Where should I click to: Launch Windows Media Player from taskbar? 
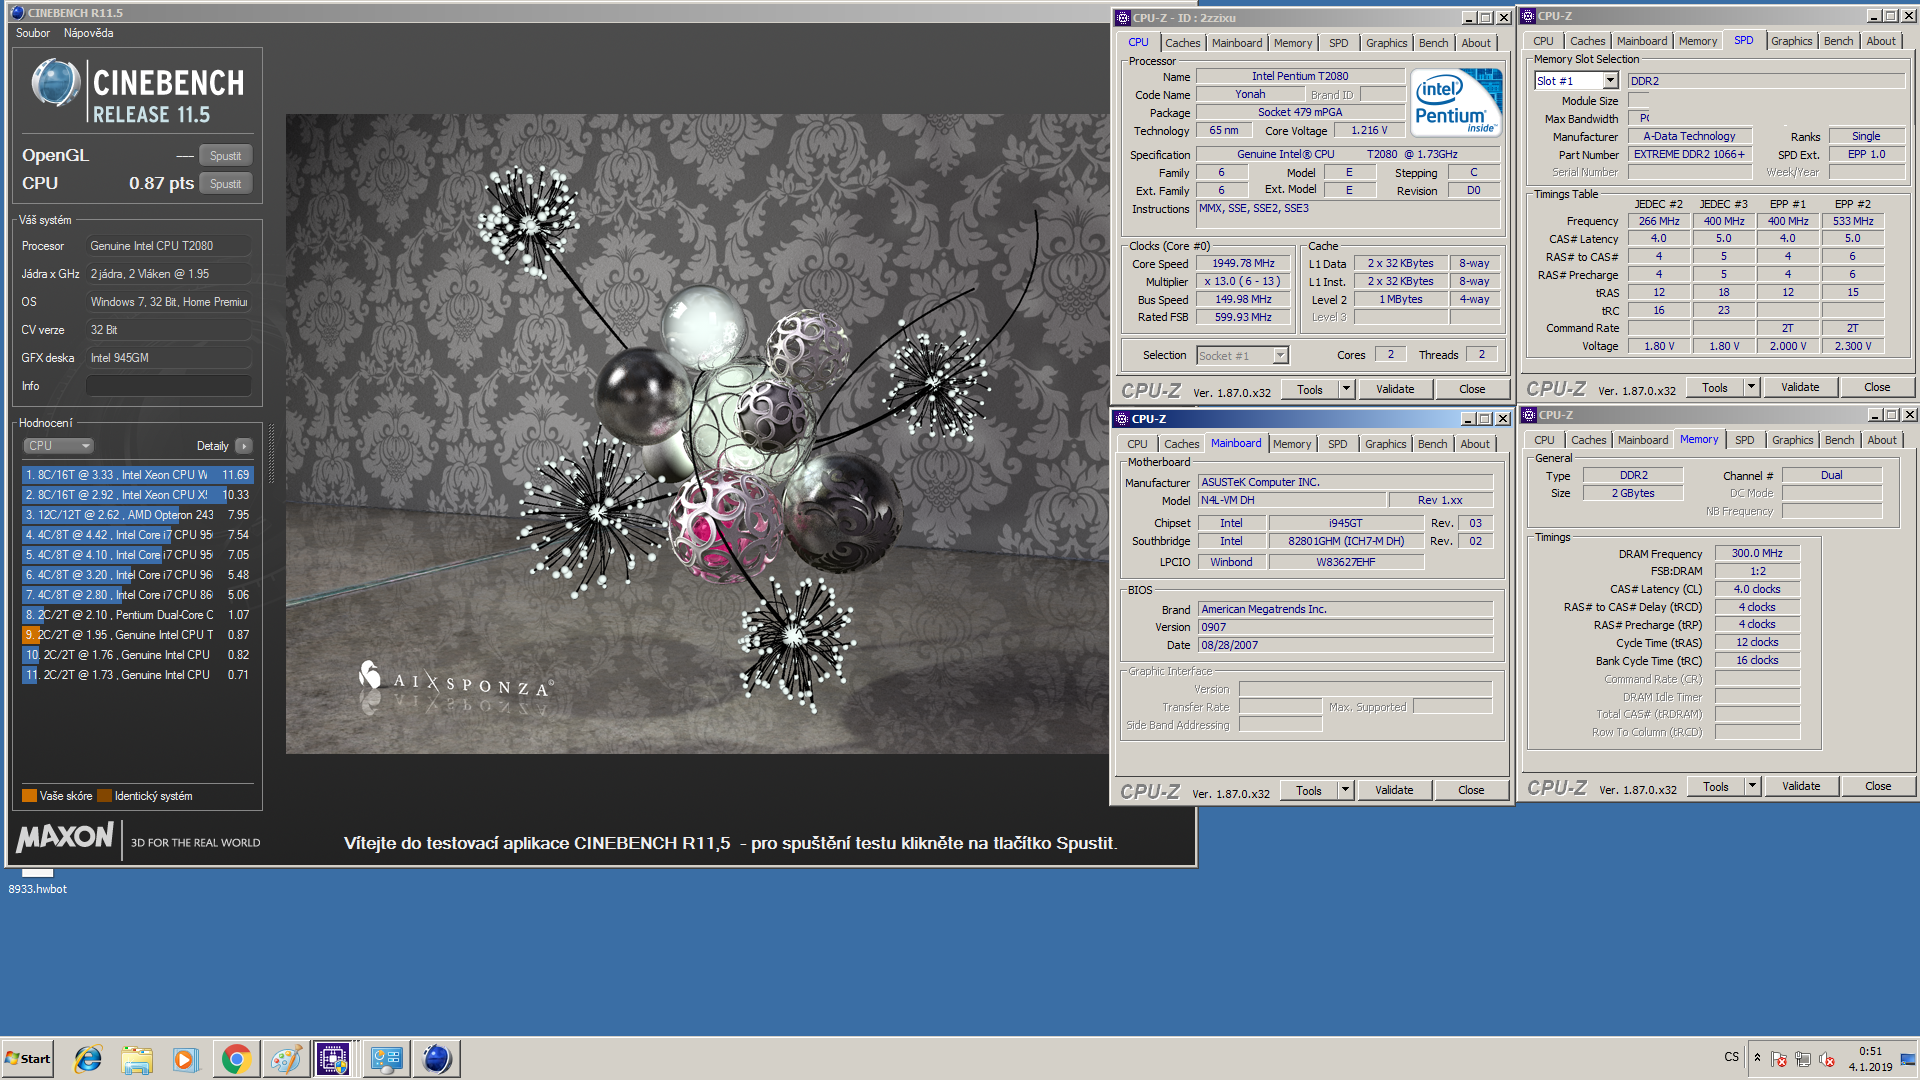pos(186,1059)
